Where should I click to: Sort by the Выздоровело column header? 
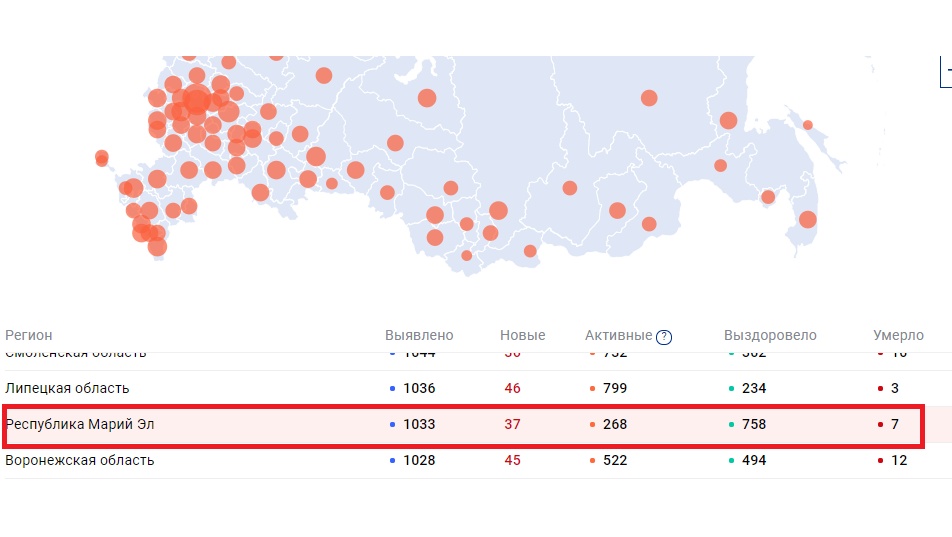point(770,336)
